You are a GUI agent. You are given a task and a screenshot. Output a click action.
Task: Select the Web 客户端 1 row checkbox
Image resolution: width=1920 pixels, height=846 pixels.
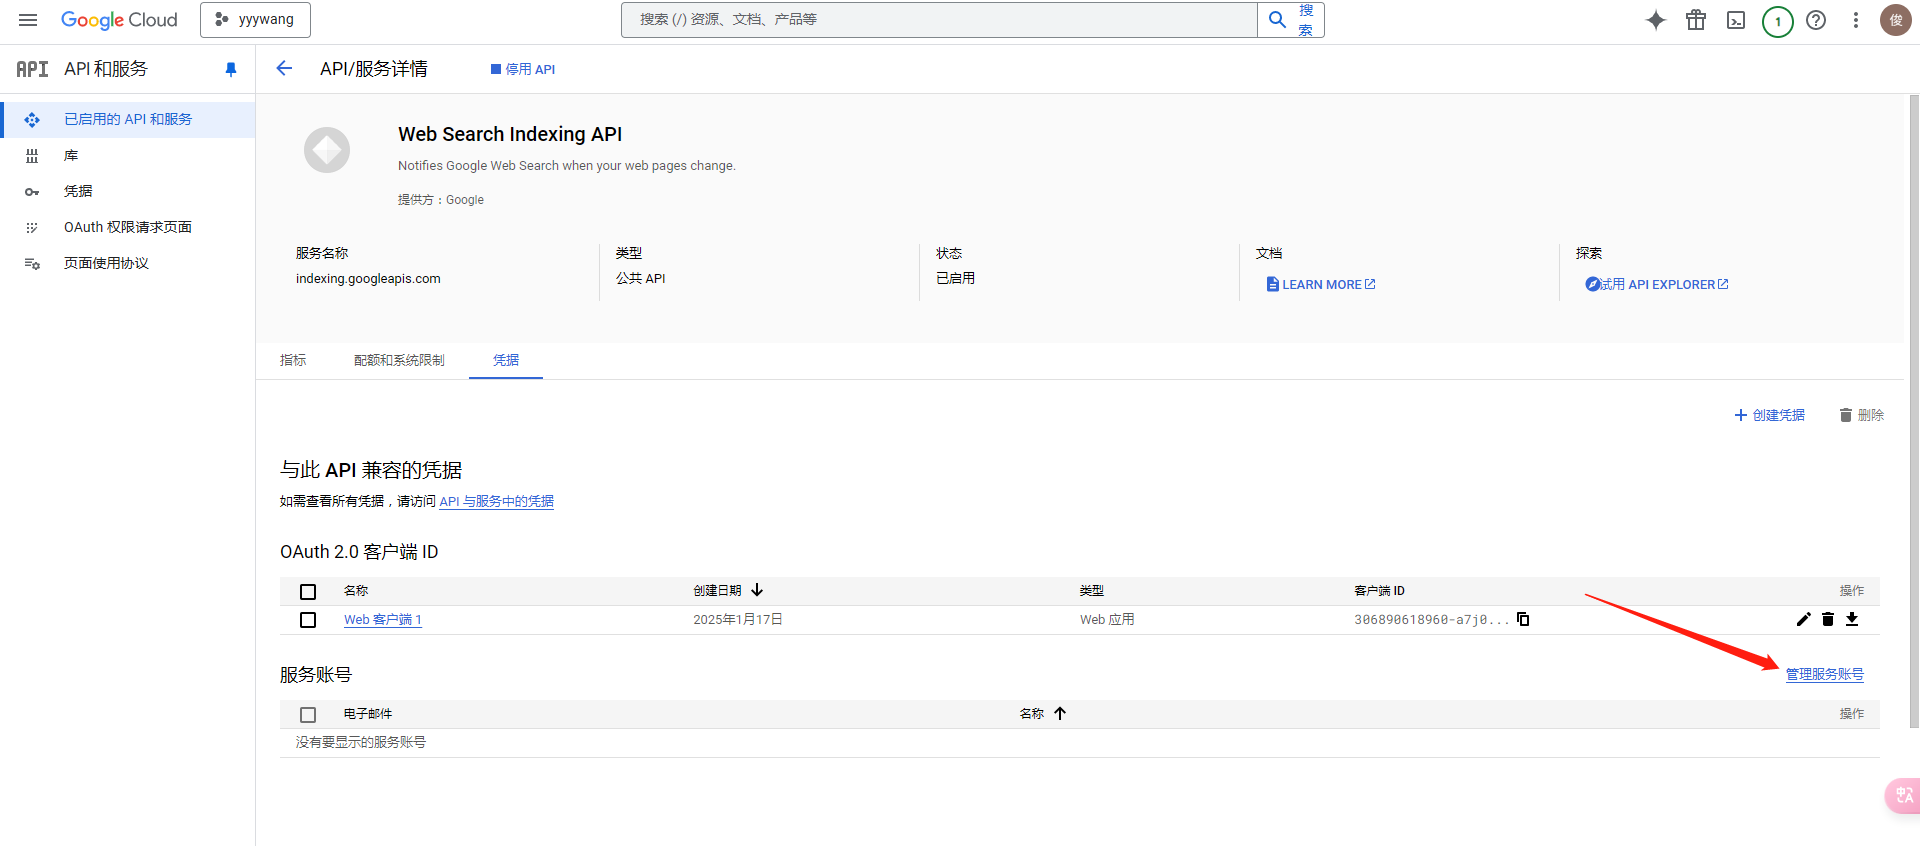click(x=308, y=620)
